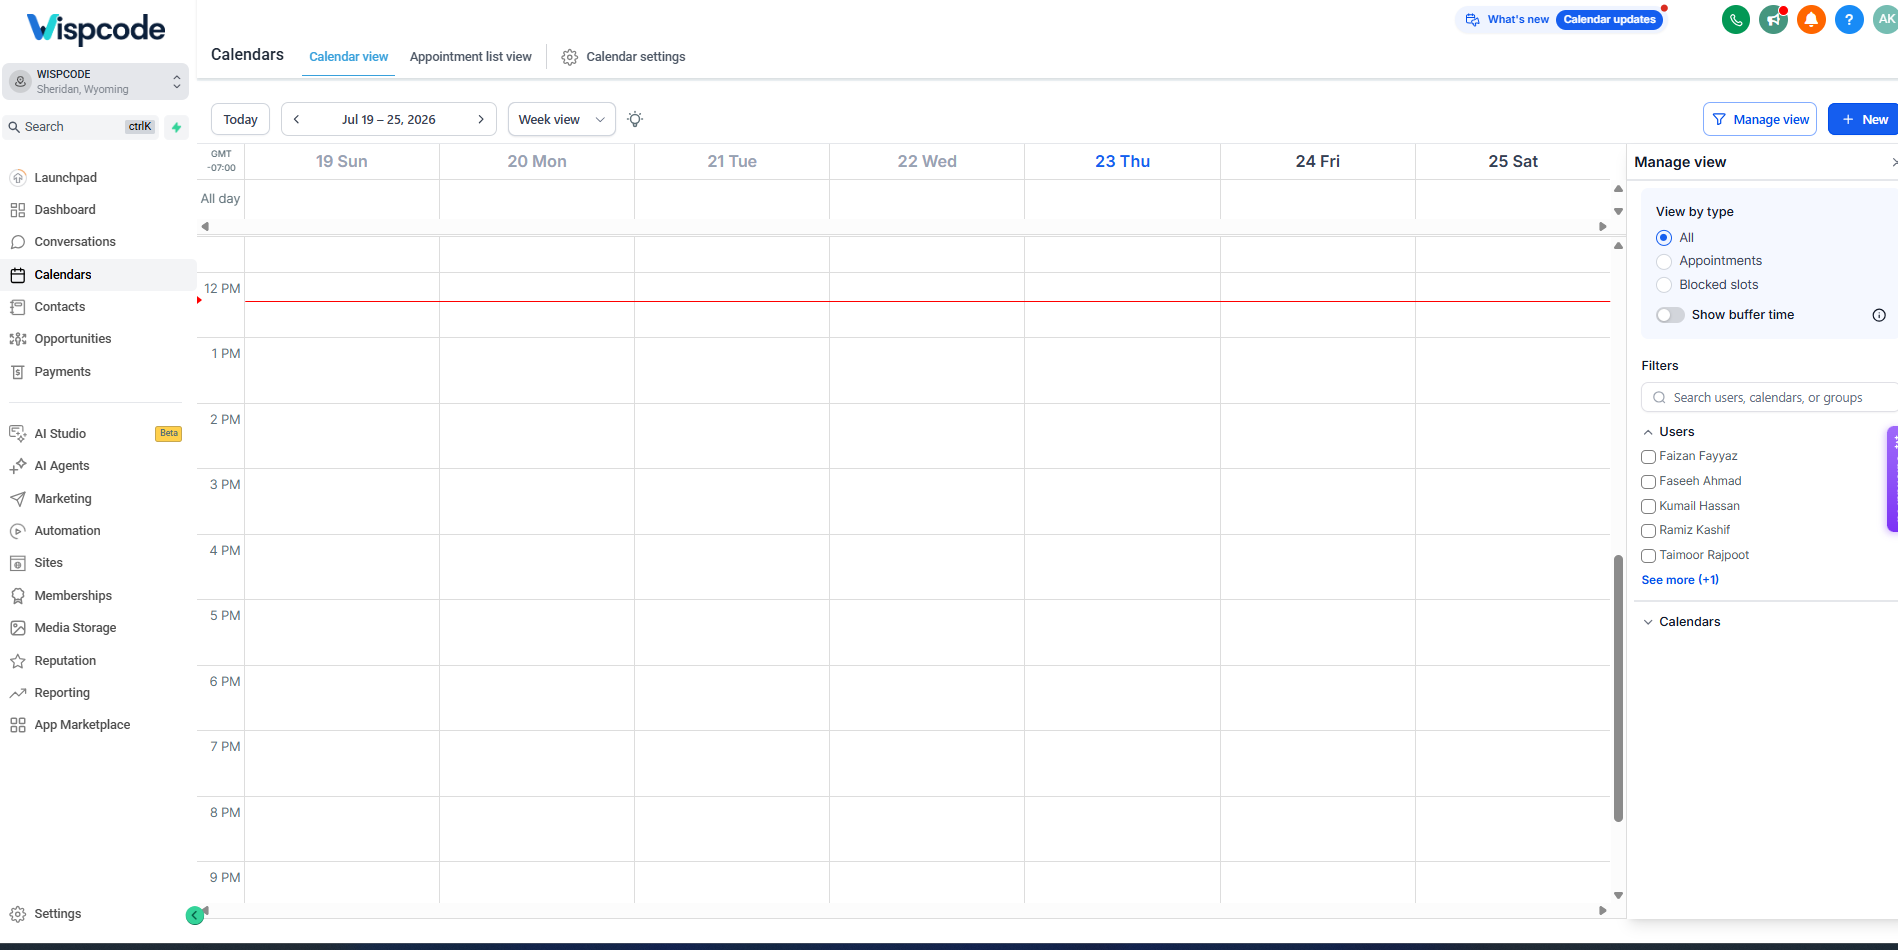Open the megaphone announcements icon

[1774, 20]
